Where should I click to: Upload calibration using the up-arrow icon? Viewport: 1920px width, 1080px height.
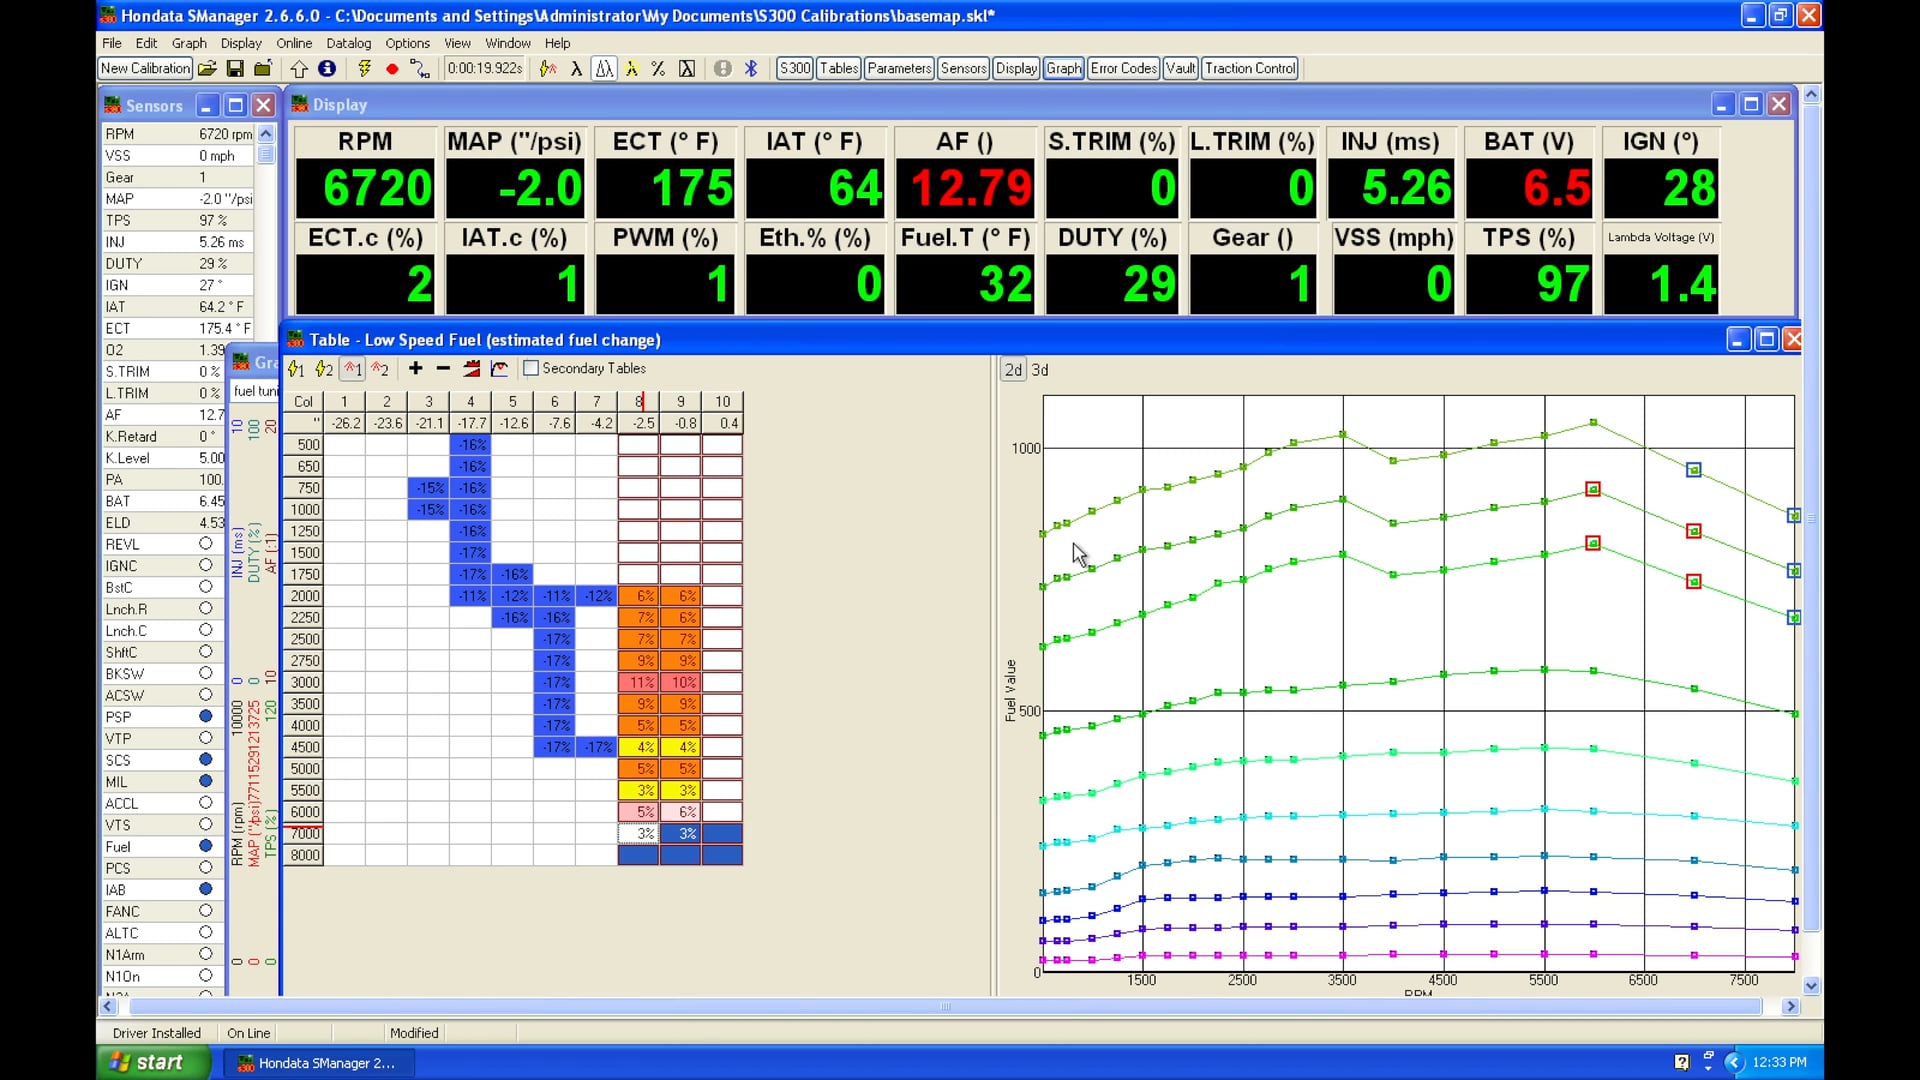pyautogui.click(x=299, y=68)
